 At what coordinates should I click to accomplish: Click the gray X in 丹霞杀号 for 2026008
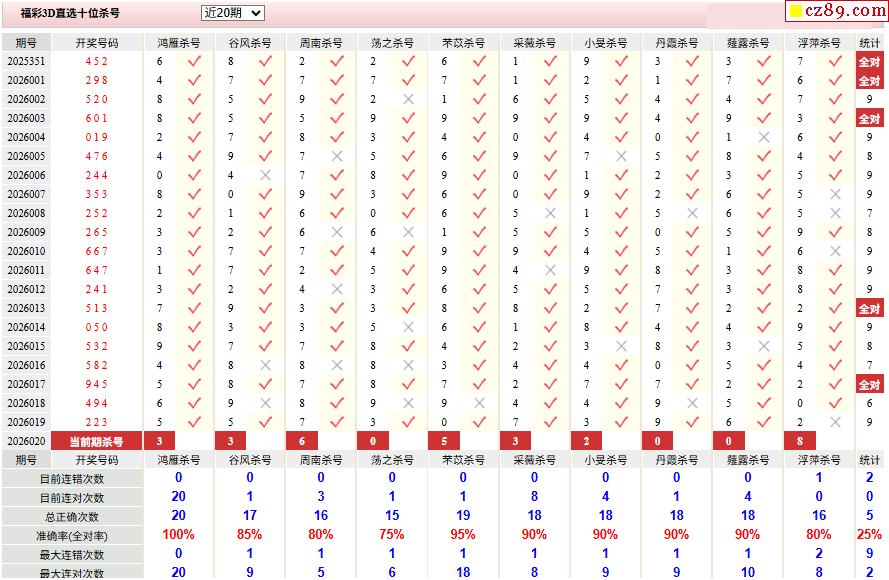coord(692,213)
